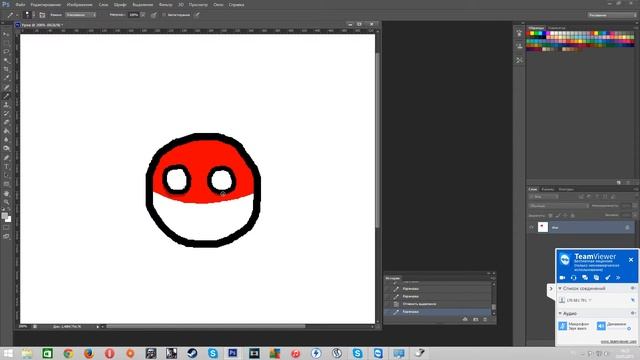The image size is (640, 360).
Task: Switch to the Каналы tab
Action: tap(547, 189)
